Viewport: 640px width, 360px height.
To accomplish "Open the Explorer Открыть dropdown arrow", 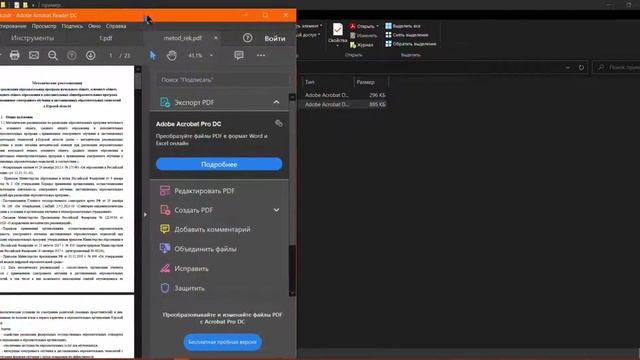I will 377,26.
